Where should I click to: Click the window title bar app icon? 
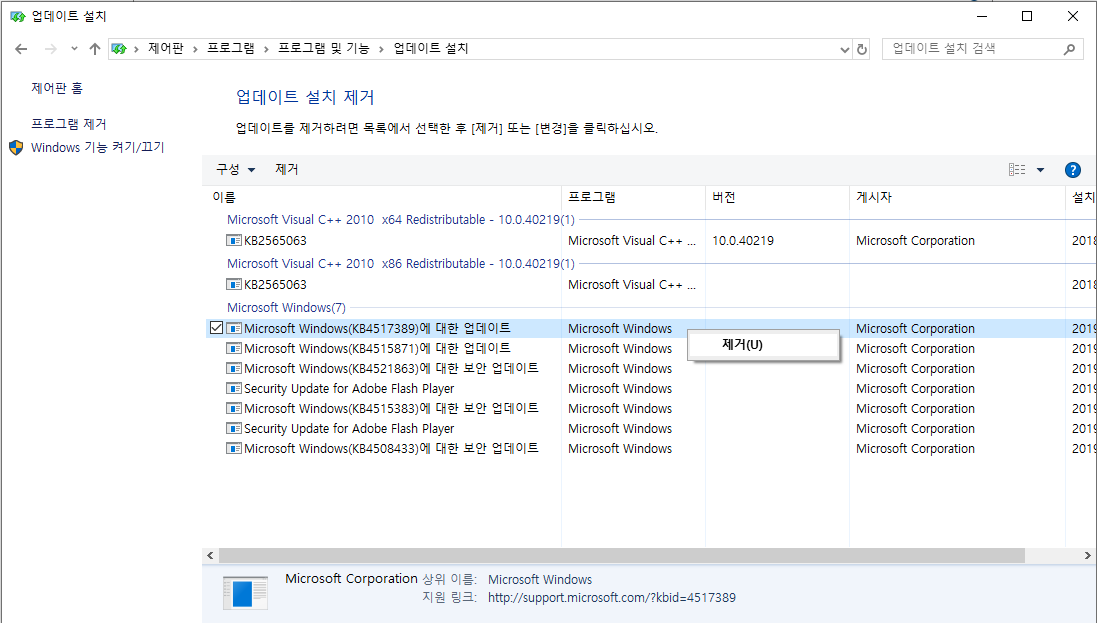17,16
